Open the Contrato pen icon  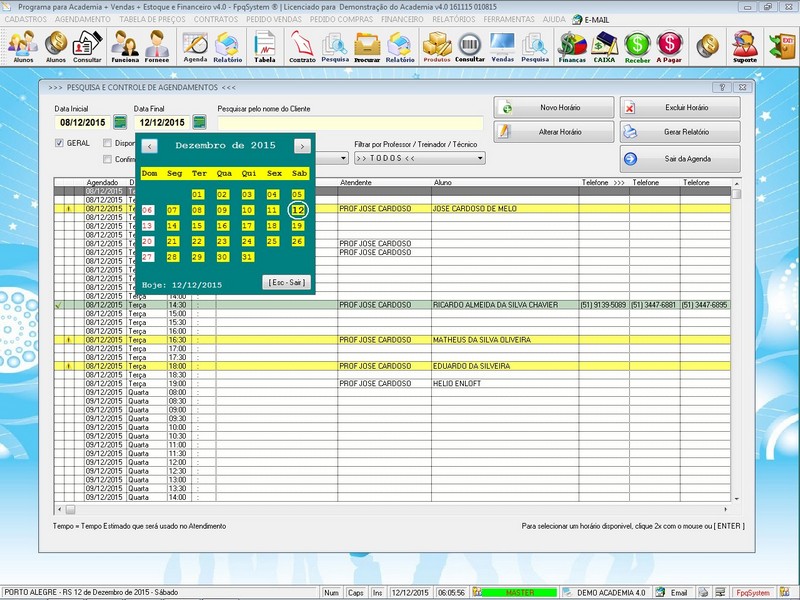pos(302,46)
